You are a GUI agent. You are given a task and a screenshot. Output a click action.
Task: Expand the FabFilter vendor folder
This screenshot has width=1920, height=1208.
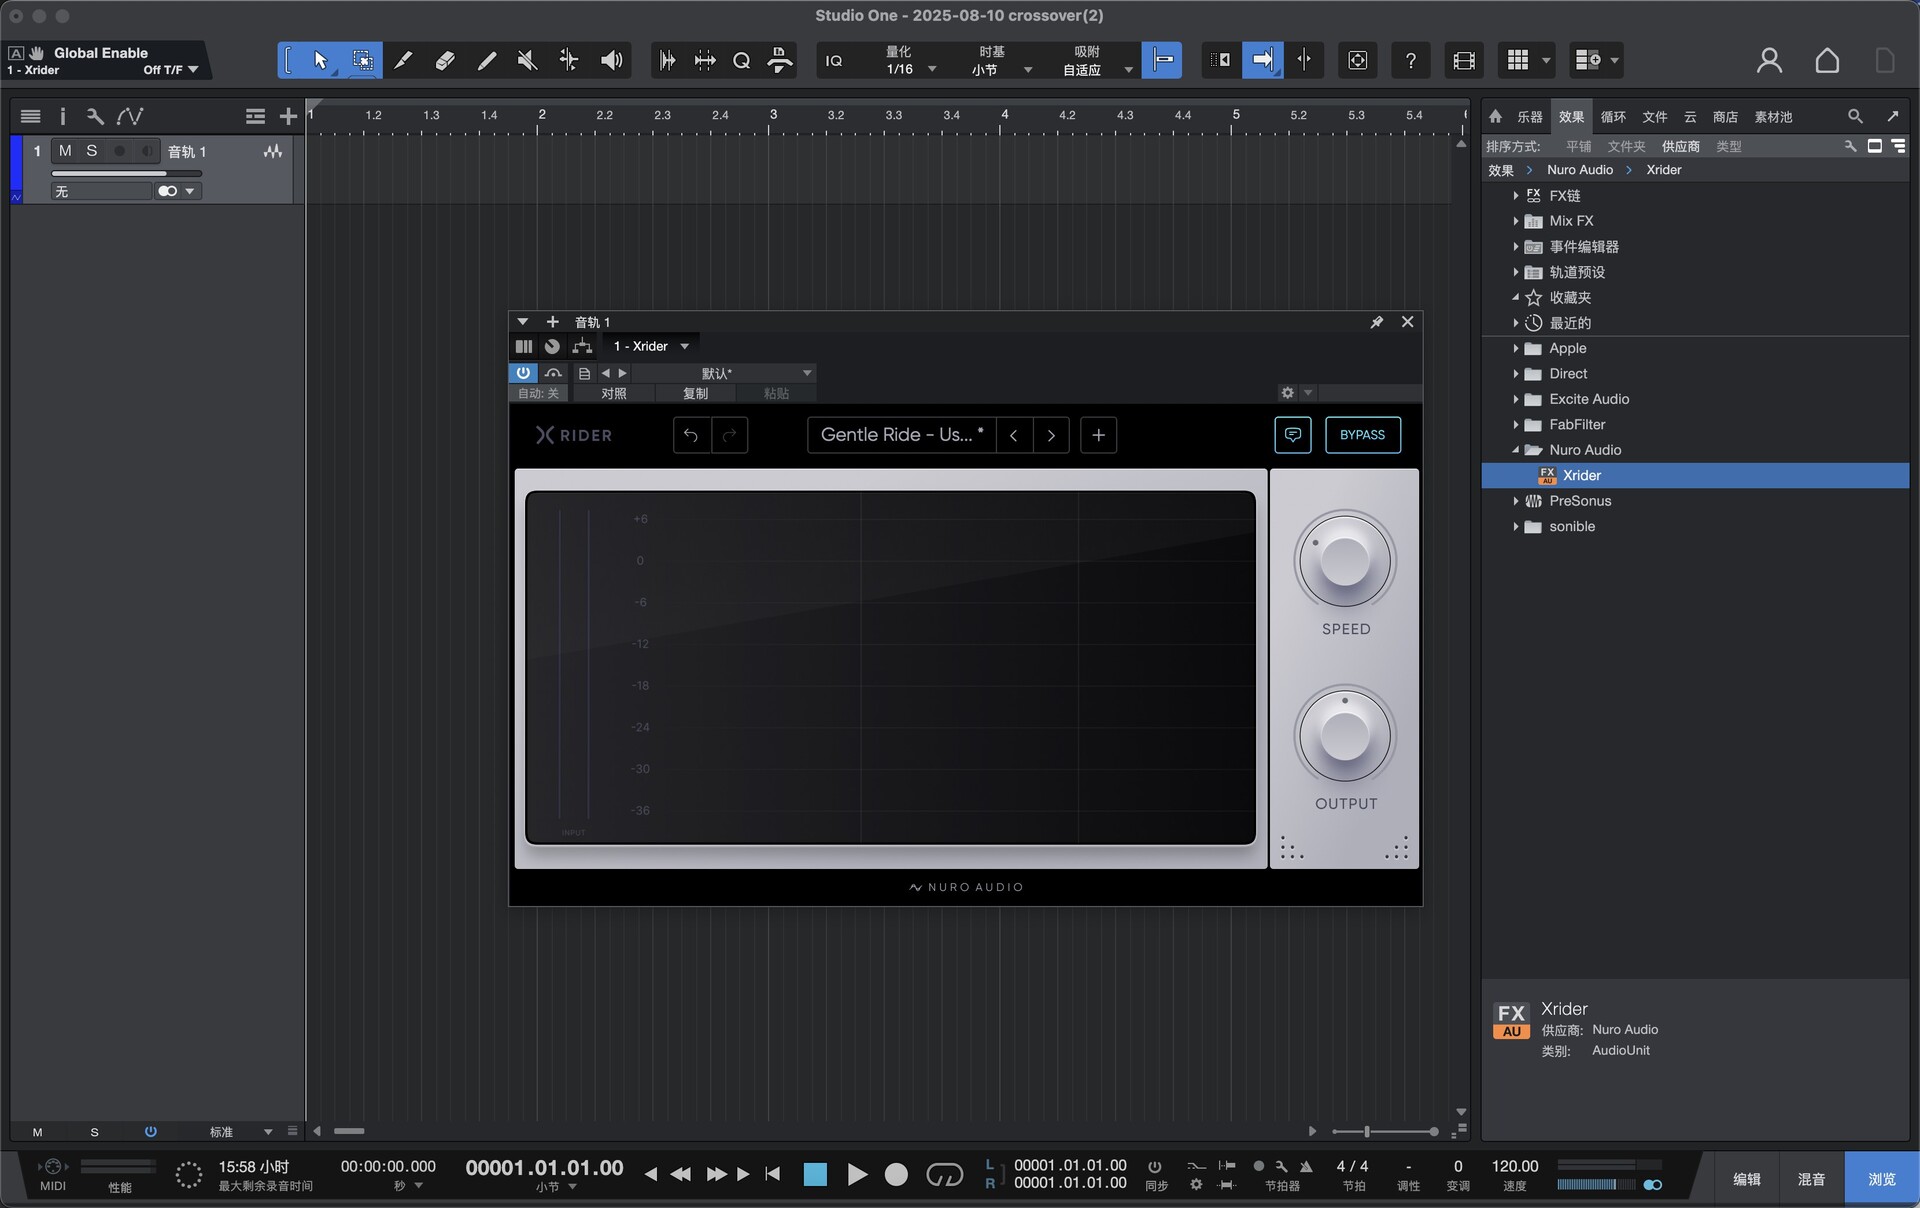click(1516, 425)
